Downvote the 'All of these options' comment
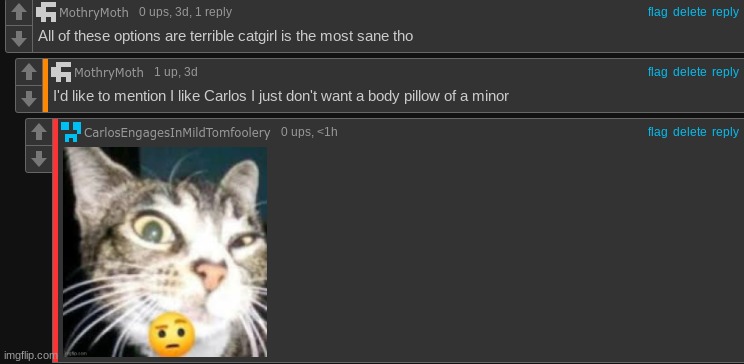 (19, 38)
